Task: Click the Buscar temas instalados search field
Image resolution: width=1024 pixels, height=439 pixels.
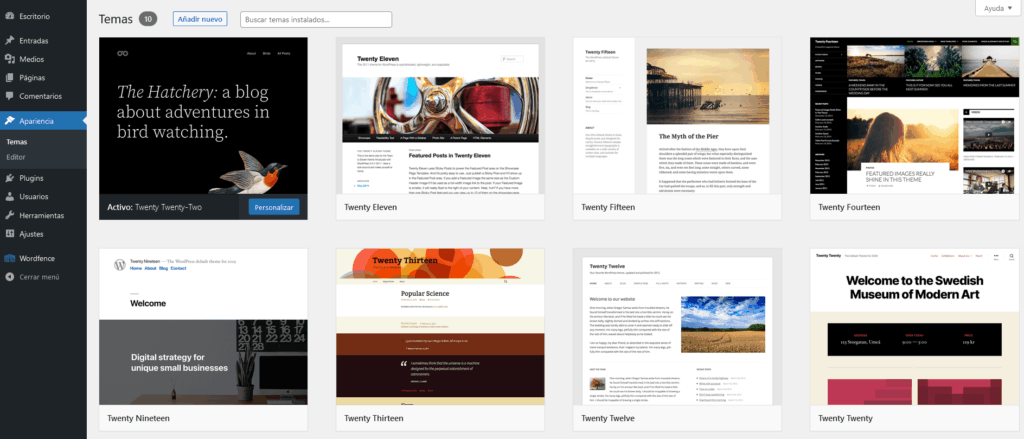Action: pos(316,20)
